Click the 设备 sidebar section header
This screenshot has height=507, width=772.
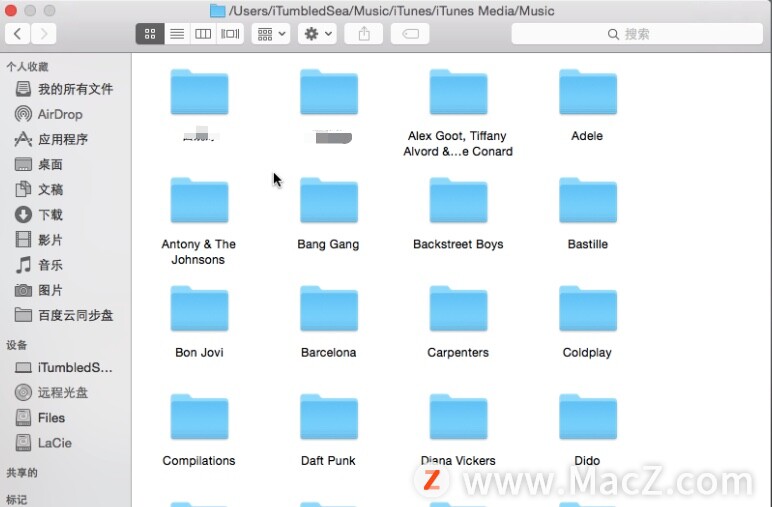17,345
